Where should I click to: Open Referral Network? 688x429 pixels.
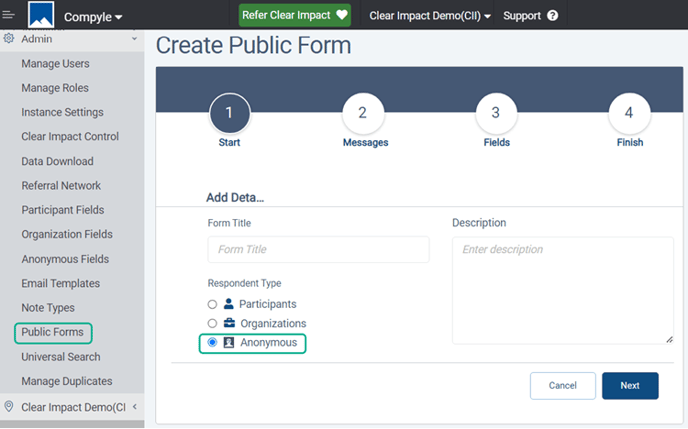[x=61, y=186]
